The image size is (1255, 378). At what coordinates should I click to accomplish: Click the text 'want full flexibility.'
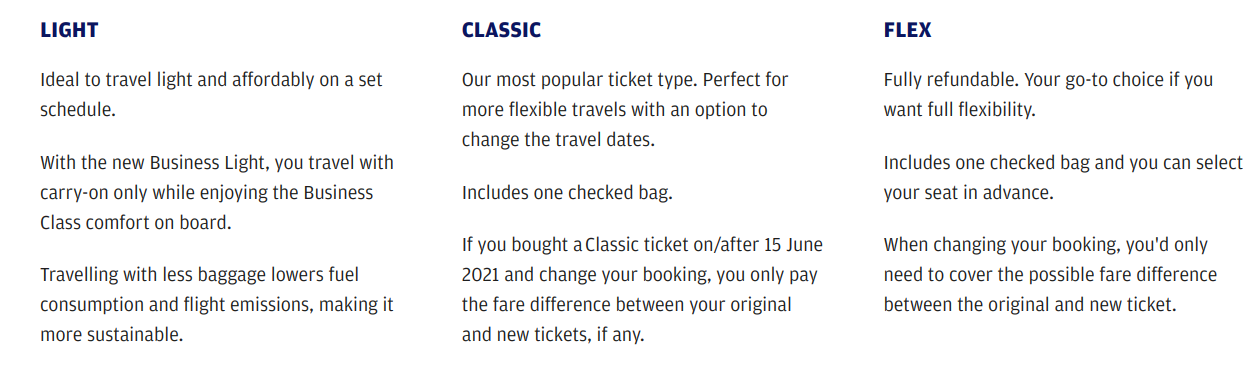[959, 110]
